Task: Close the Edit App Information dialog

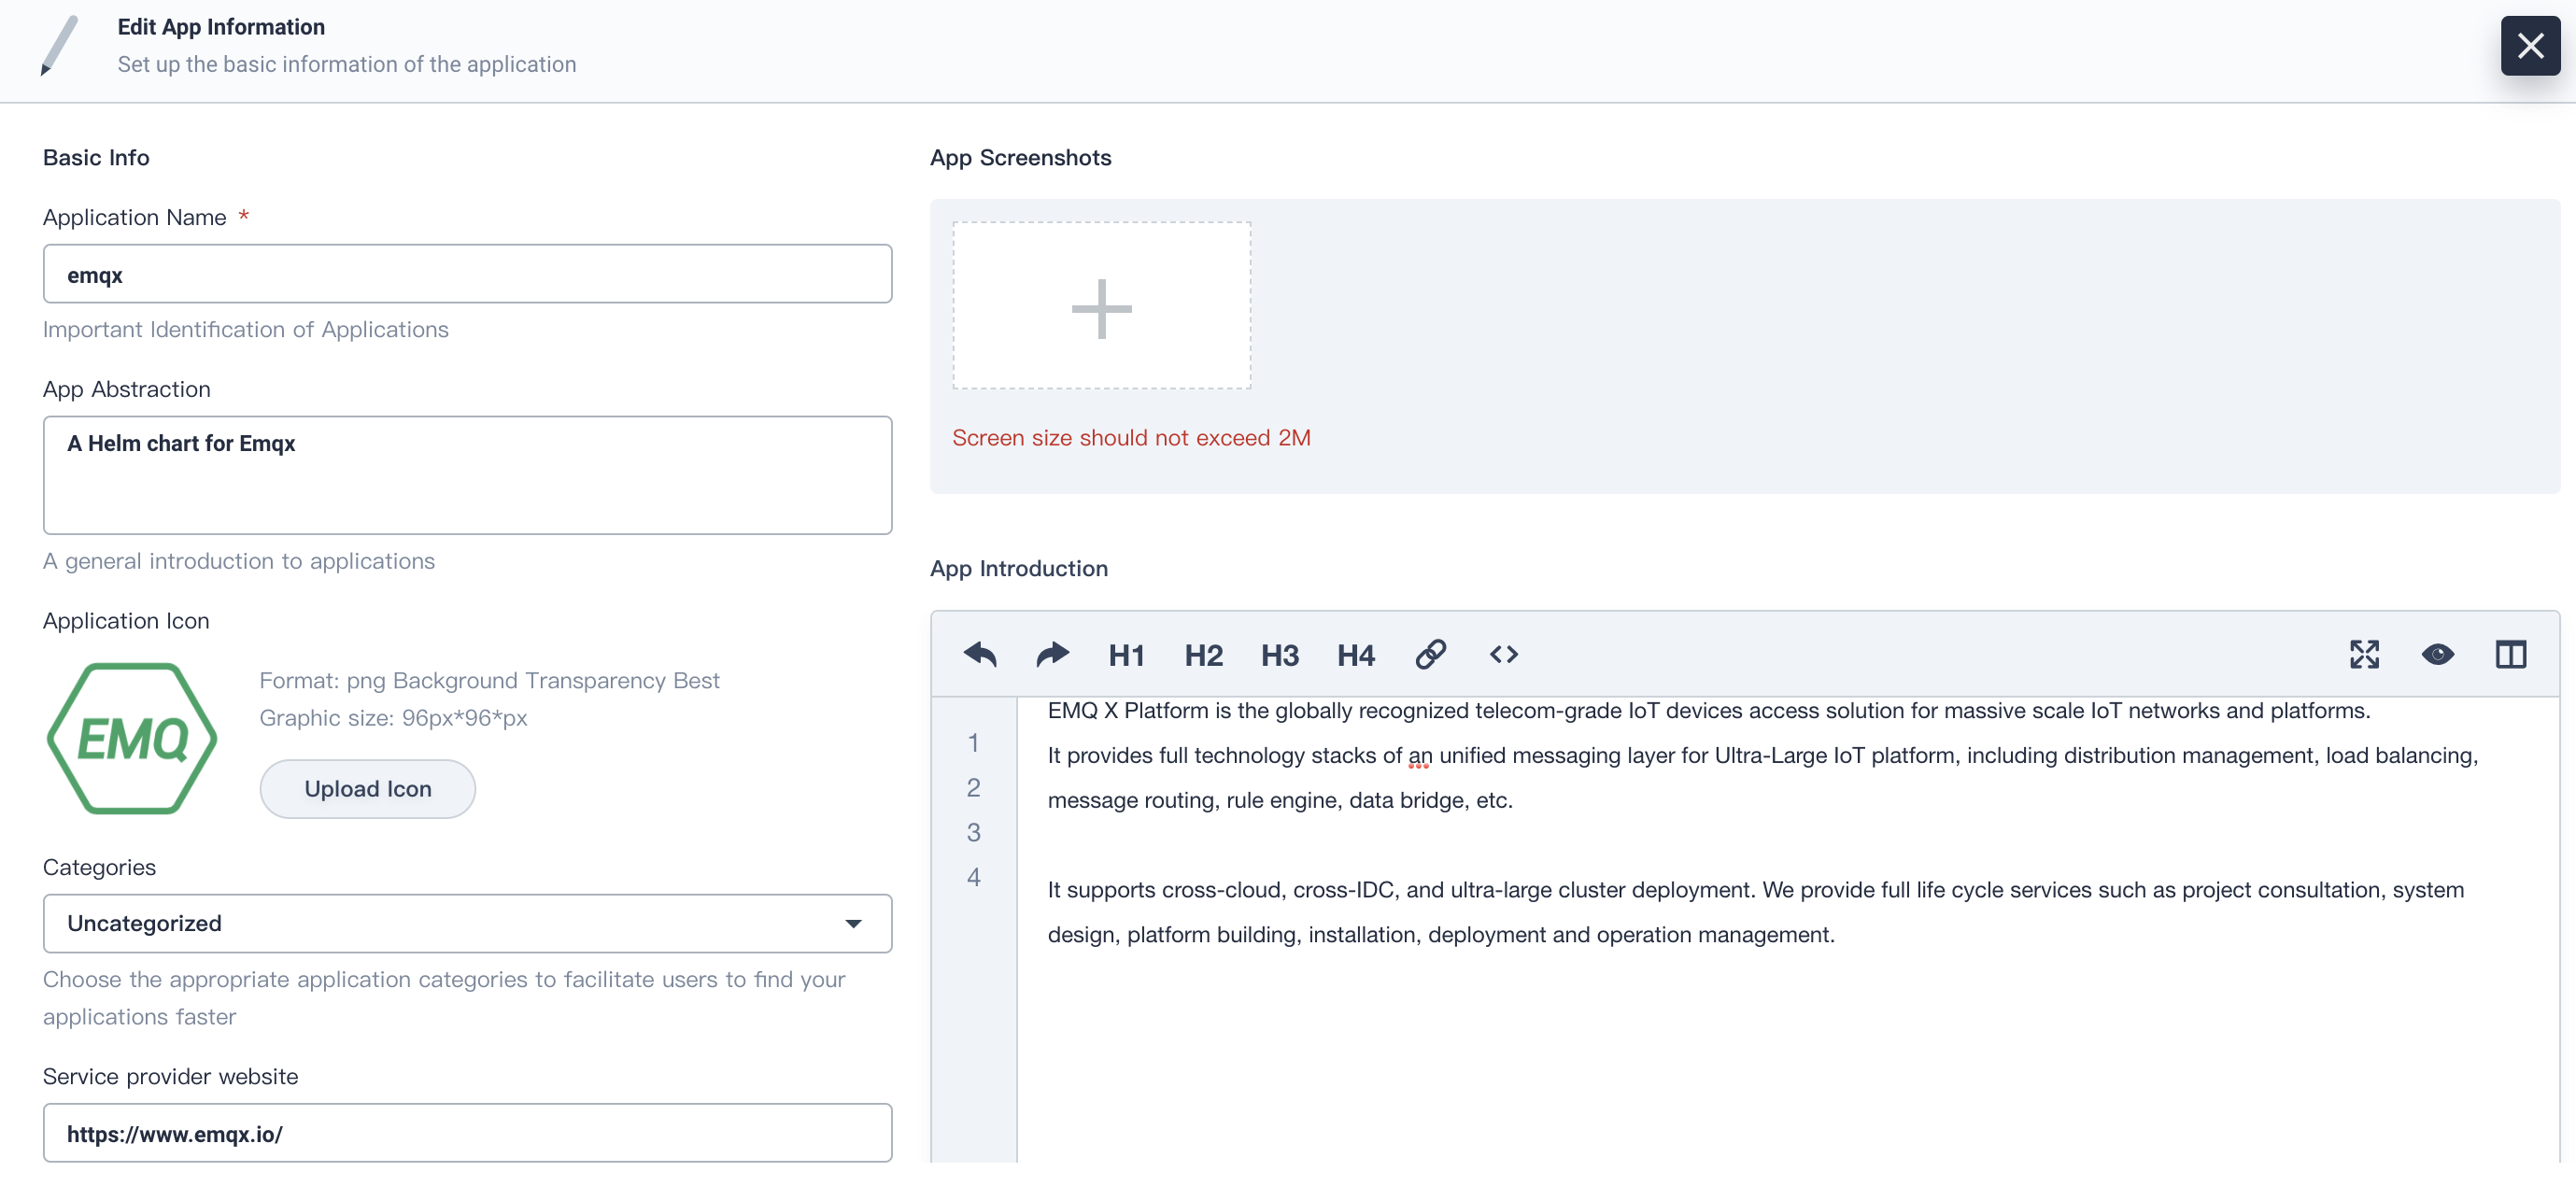Action: [2530, 46]
